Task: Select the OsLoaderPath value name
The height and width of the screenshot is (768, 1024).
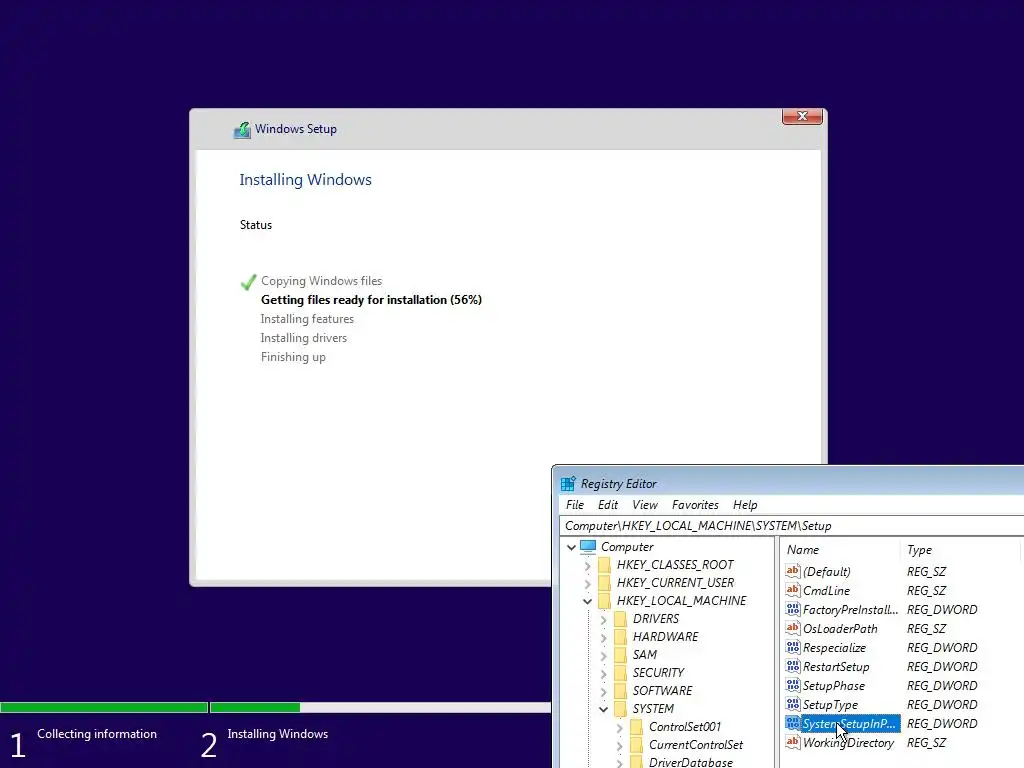Action: point(840,628)
